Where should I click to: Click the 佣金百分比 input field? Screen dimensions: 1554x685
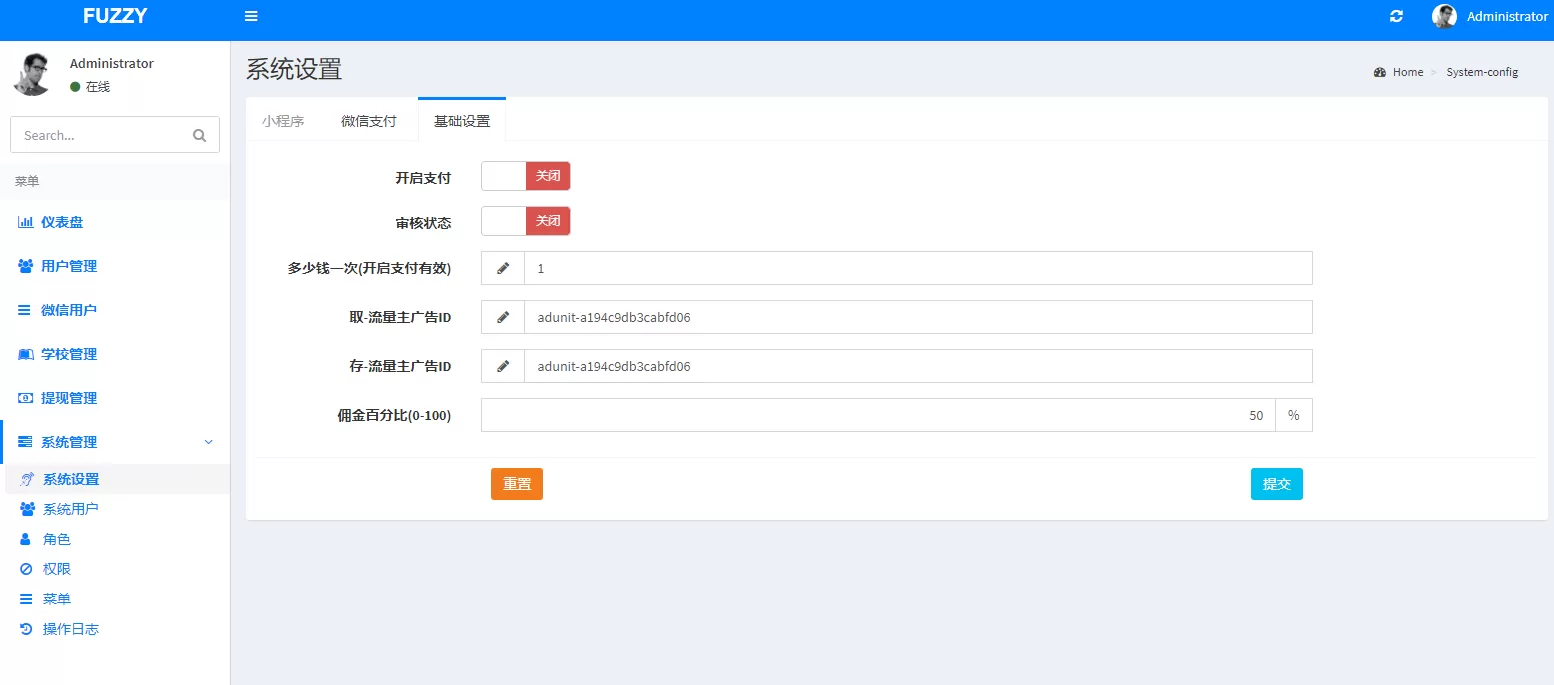click(x=877, y=415)
